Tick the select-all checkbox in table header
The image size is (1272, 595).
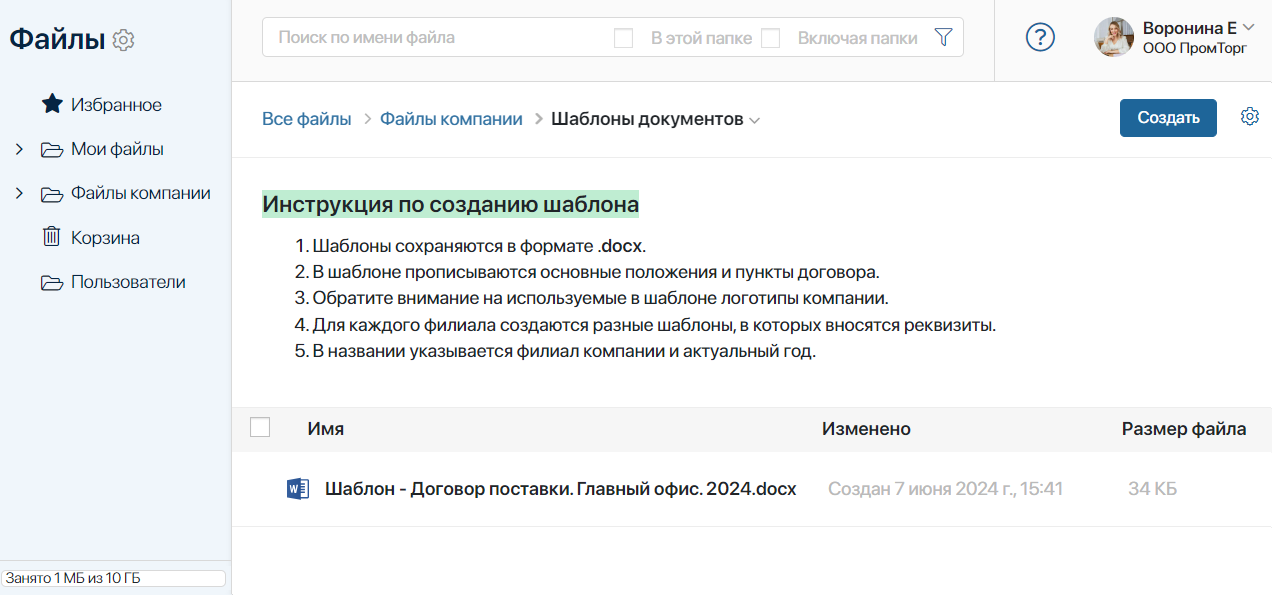pos(260,427)
